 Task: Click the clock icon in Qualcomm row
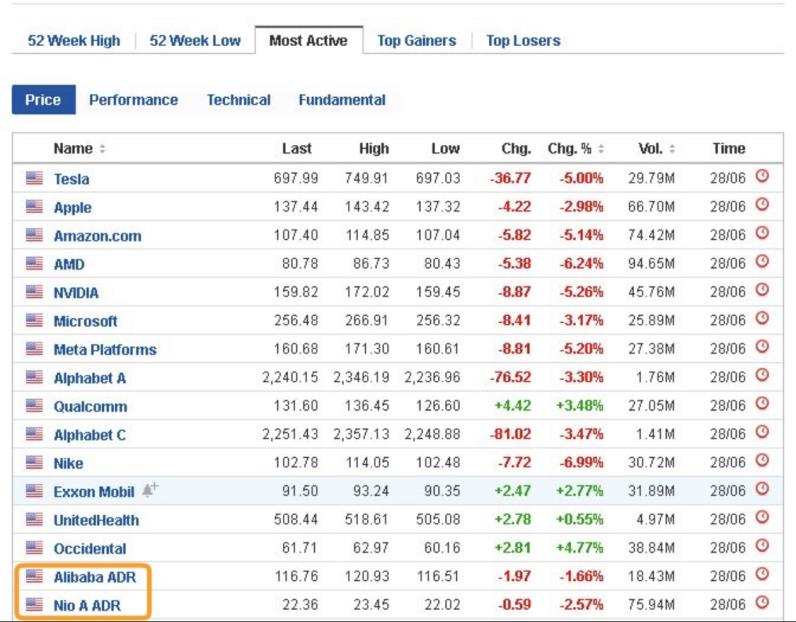point(762,404)
